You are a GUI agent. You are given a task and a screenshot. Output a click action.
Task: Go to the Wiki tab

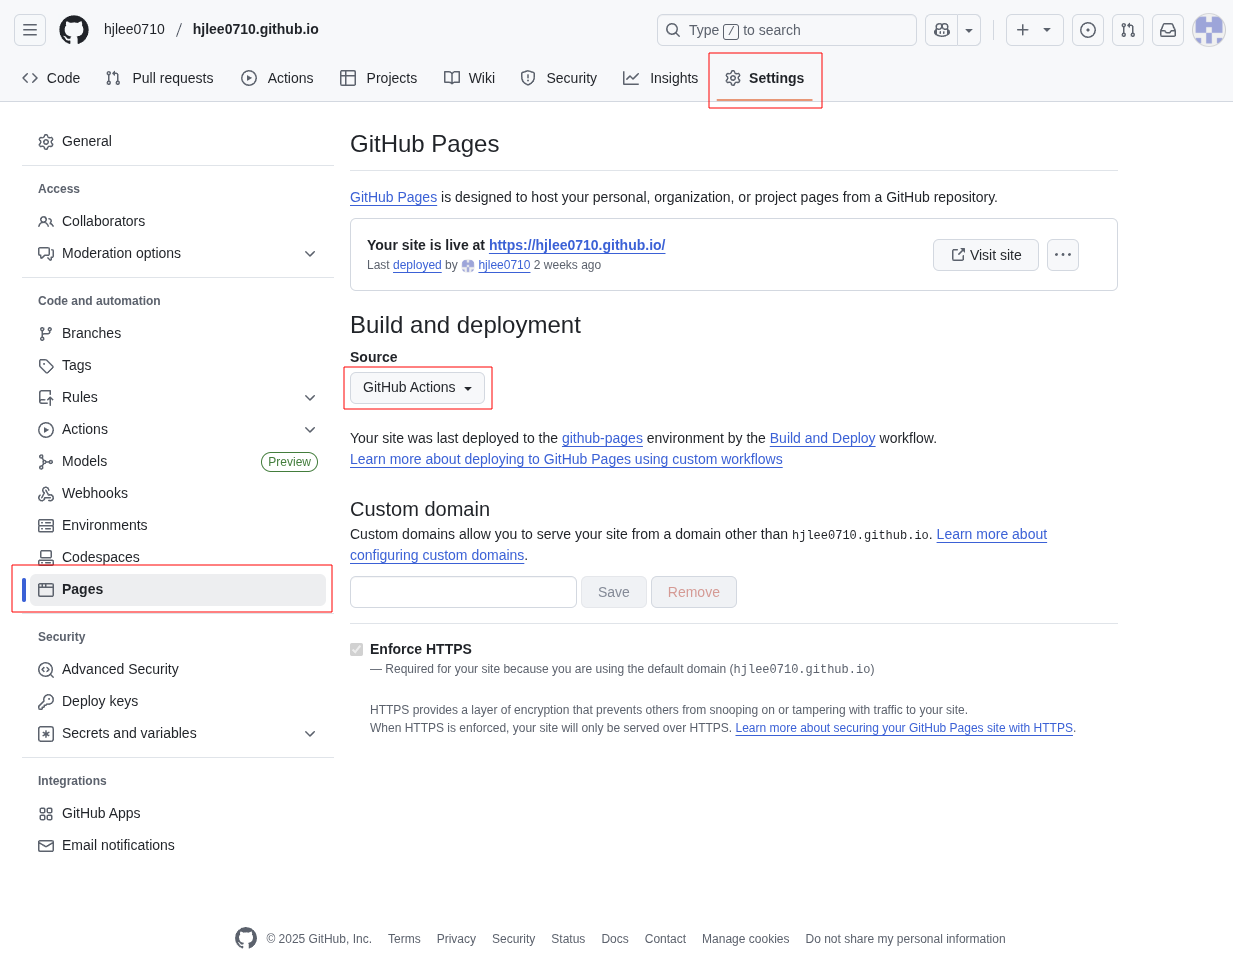pyautogui.click(x=469, y=78)
